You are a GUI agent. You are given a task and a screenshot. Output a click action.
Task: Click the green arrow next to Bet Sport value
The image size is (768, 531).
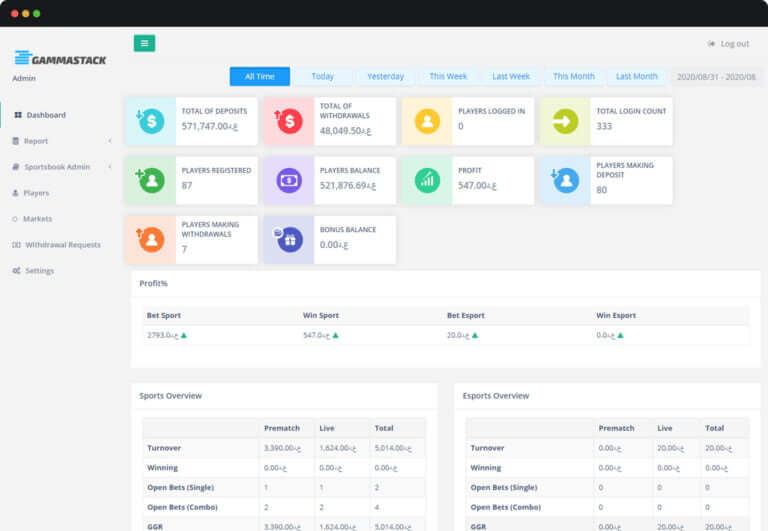pos(184,336)
